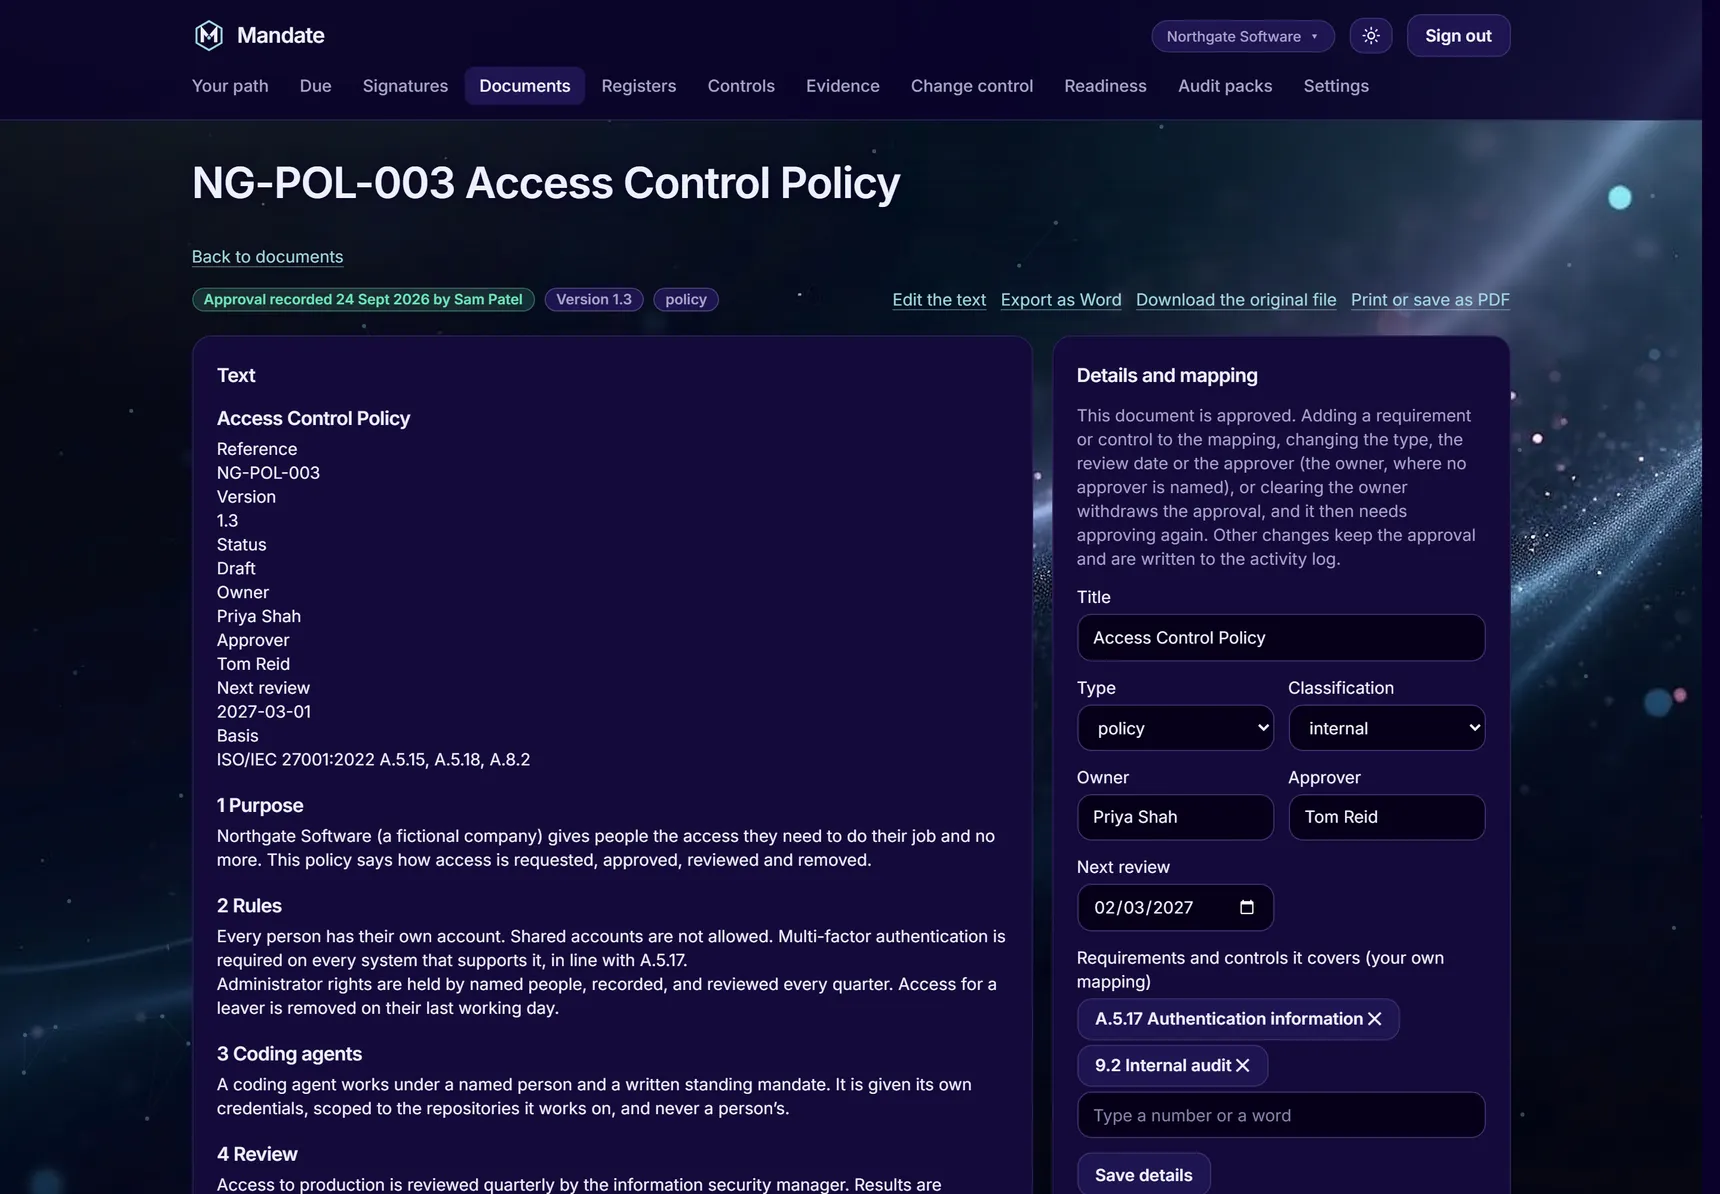Select the Documents tab

pyautogui.click(x=525, y=86)
